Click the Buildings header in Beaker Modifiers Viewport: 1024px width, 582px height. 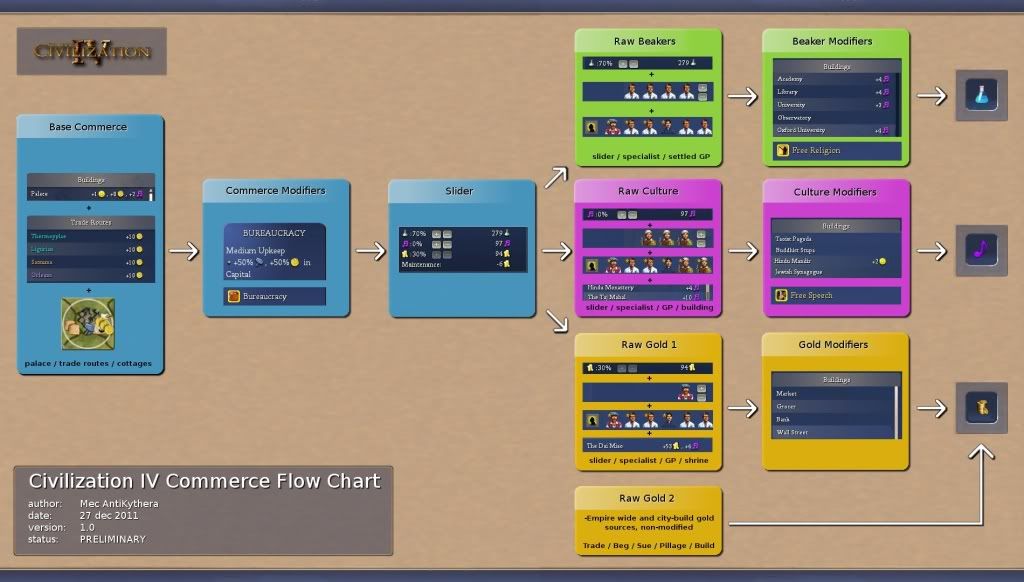coord(837,67)
